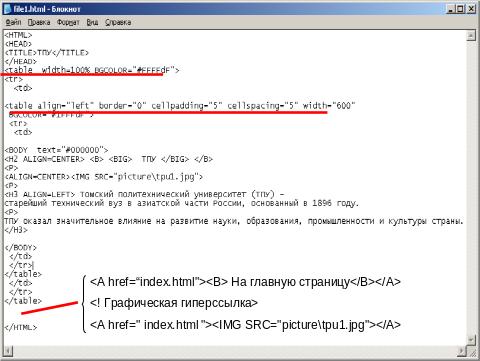Click the table width=100% BGCOLOR line
The height and width of the screenshot is (361, 480).
[x=92, y=70]
